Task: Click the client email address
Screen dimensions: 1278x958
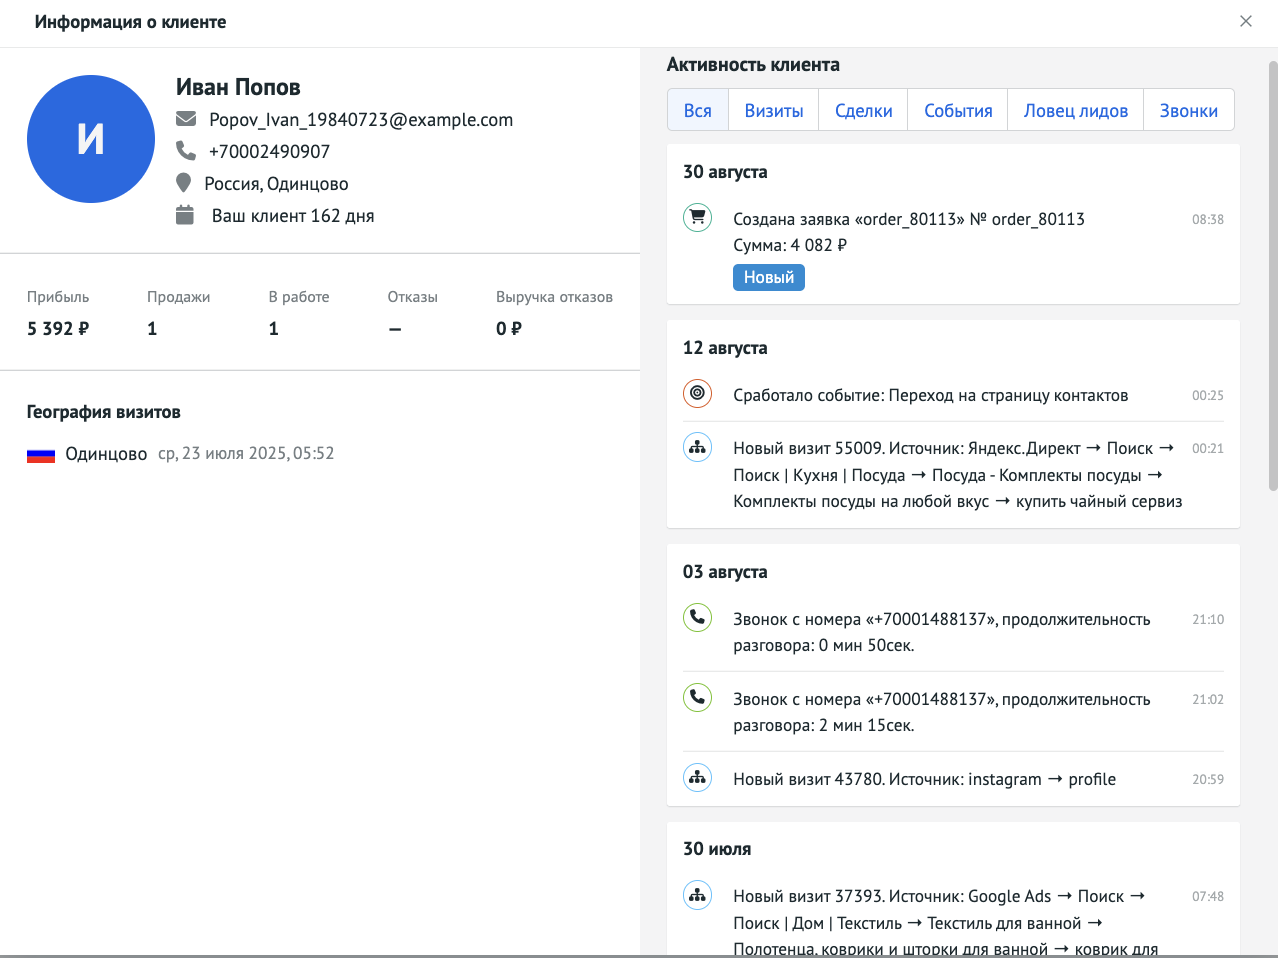Action: click(x=360, y=120)
